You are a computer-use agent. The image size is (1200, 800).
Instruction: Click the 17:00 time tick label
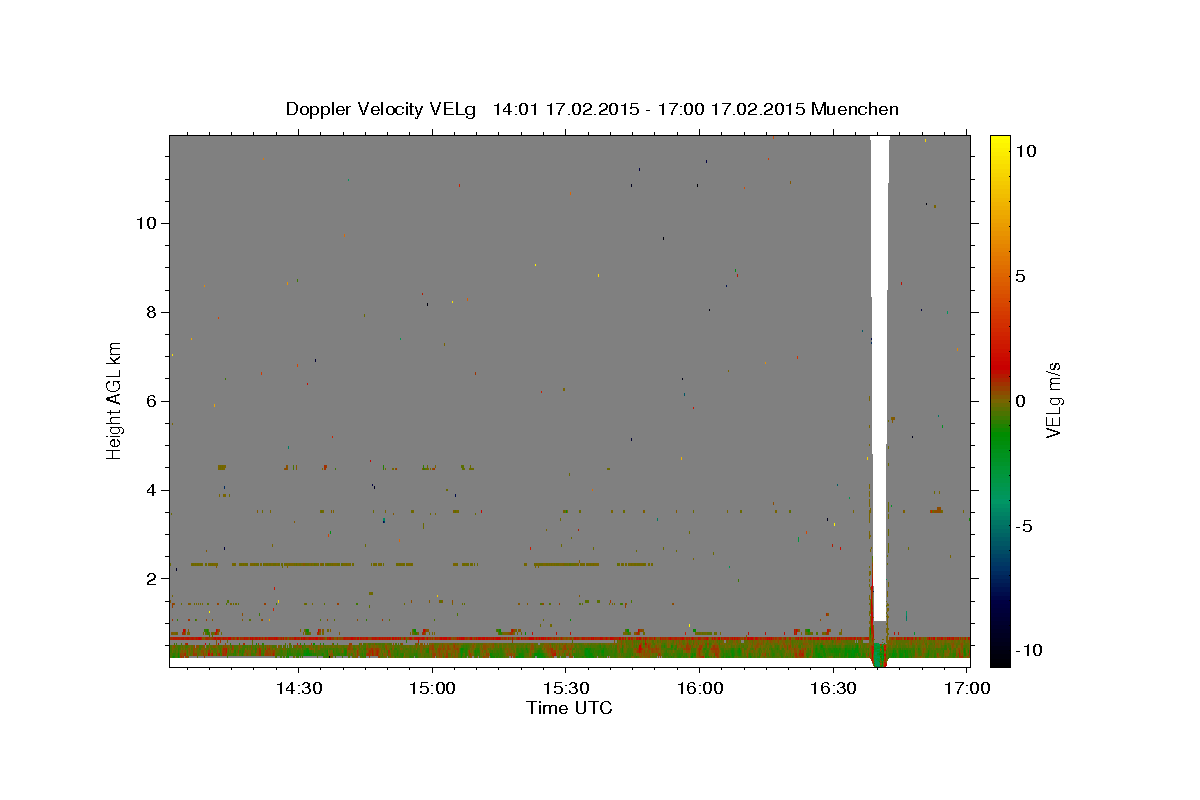click(x=966, y=688)
